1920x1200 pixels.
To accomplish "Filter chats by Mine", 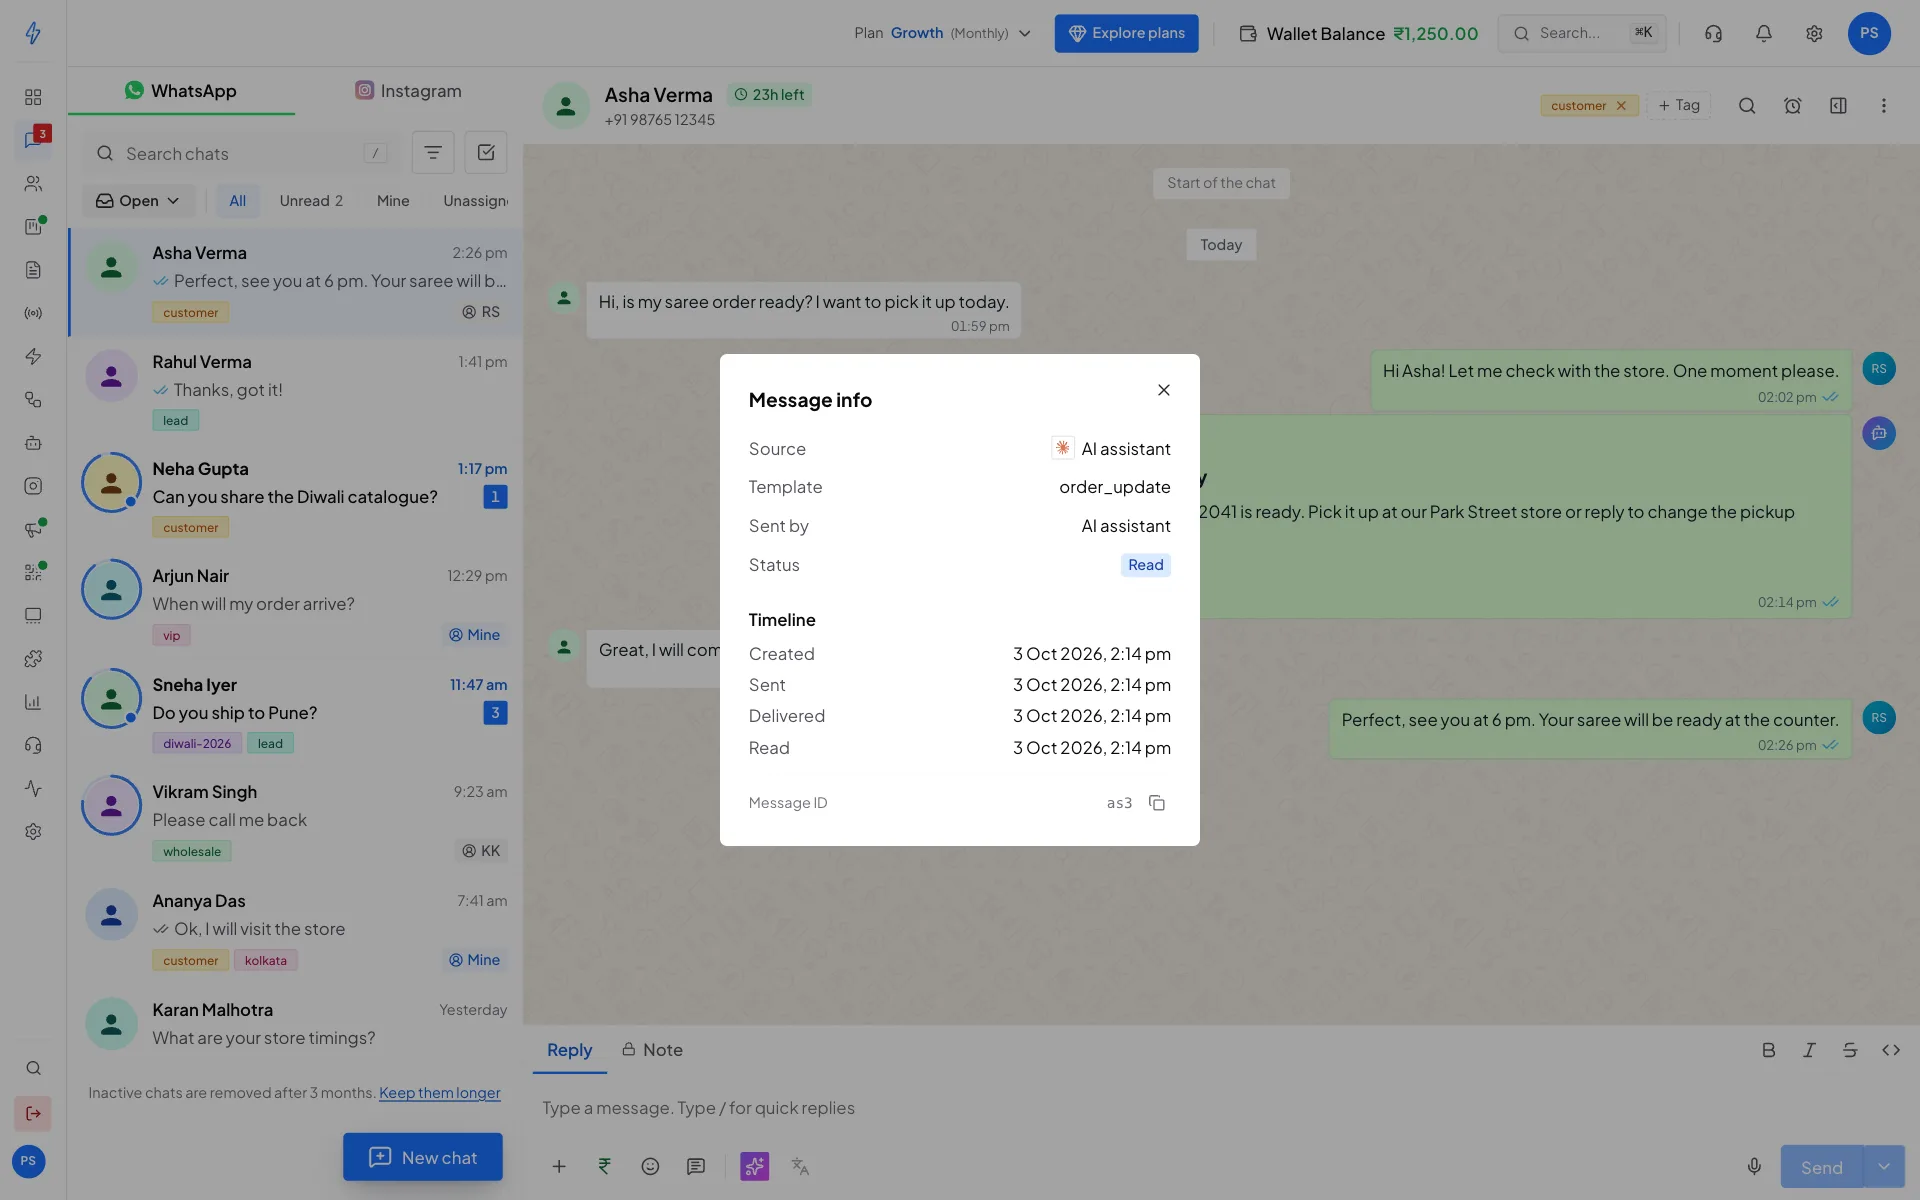I will tap(393, 201).
